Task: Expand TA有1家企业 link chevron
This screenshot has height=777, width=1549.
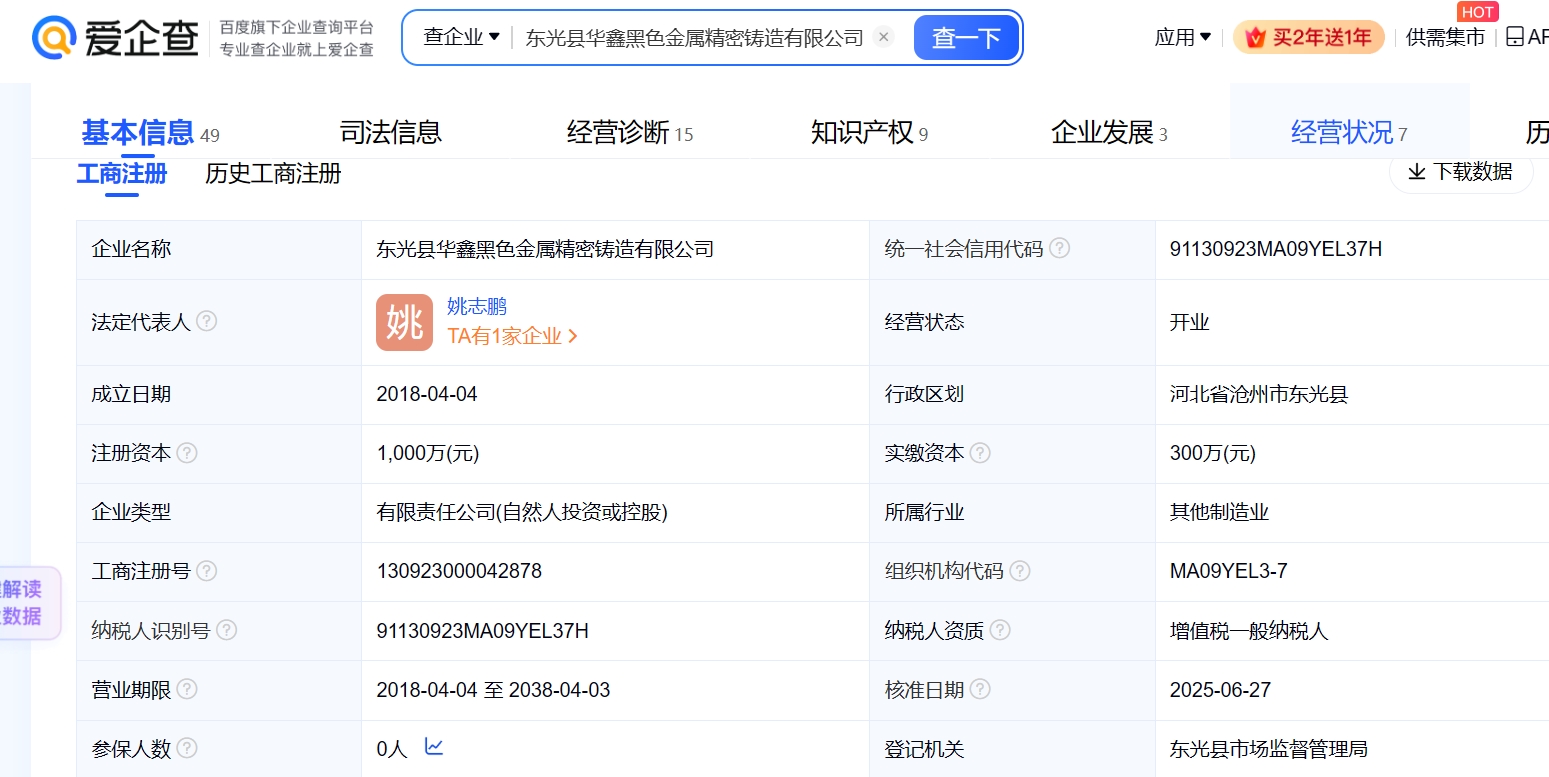Action: pos(573,337)
